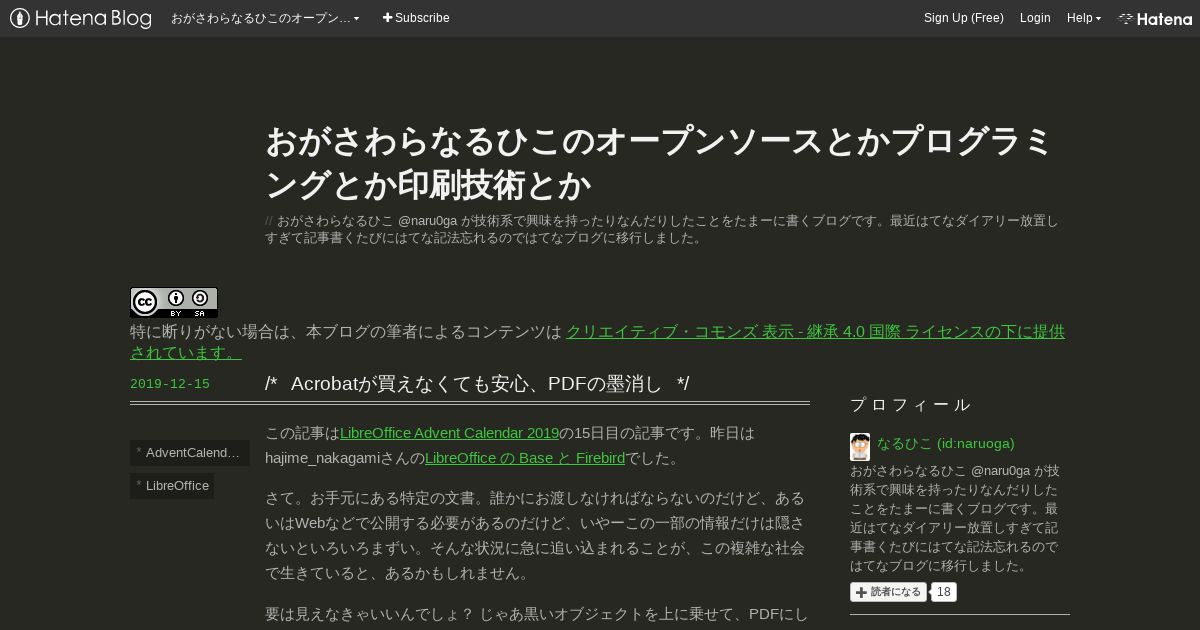Screen dimensions: 1200x630
Task: Open LibreOffice Advent Calendar 2019 link
Action: [449, 433]
